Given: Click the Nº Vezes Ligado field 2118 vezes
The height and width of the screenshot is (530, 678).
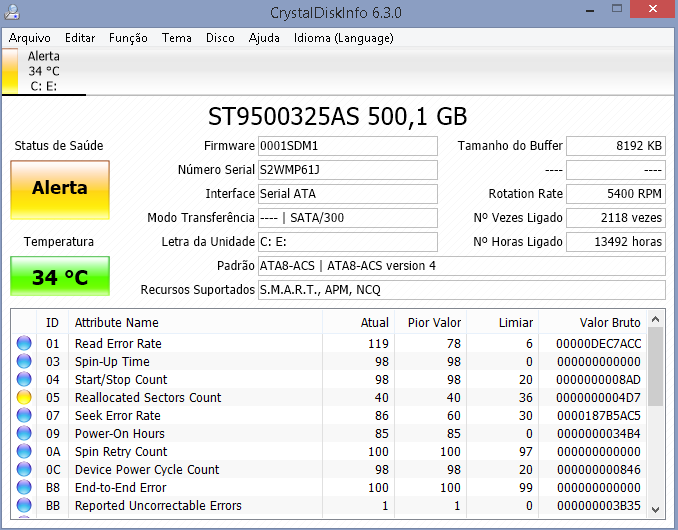Looking at the screenshot, I should pyautogui.click(x=616, y=218).
